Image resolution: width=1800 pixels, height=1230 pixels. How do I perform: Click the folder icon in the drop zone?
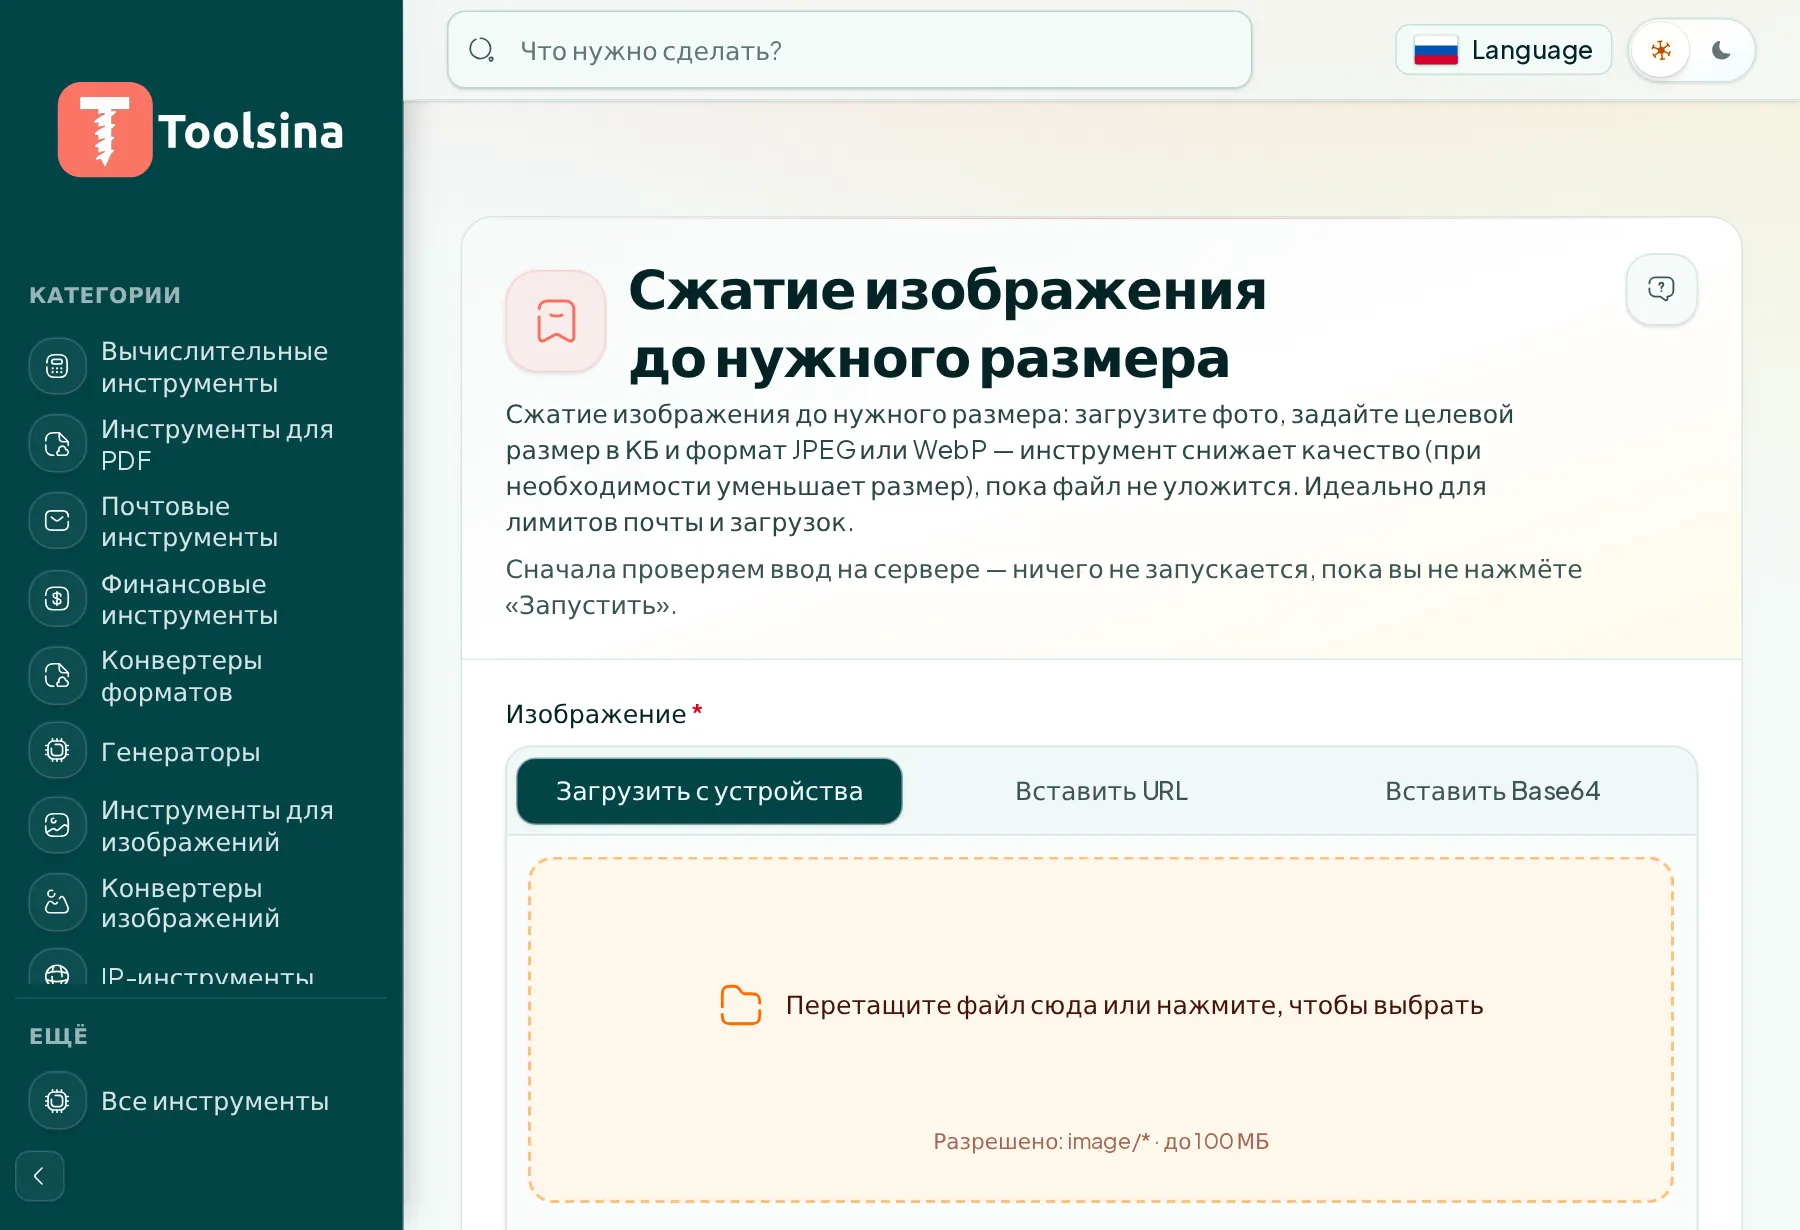741,1005
